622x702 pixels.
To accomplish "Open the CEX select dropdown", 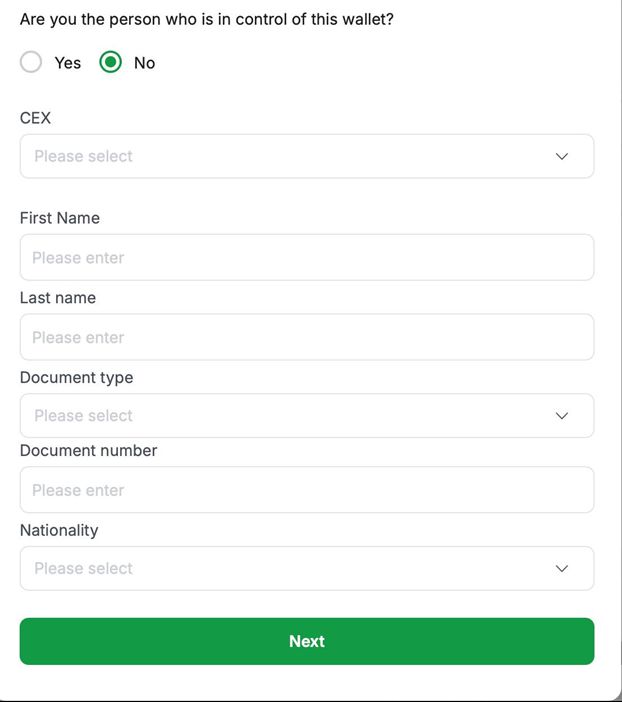I will point(290,156).
